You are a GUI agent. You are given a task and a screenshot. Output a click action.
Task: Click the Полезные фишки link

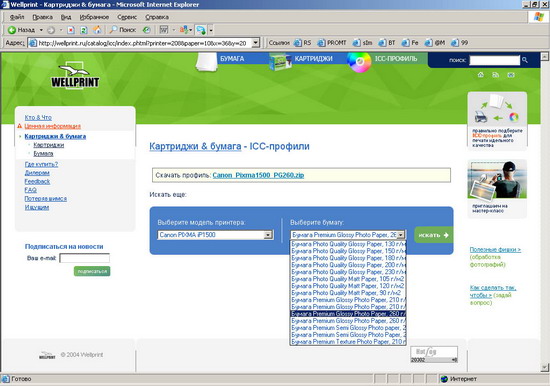click(495, 249)
